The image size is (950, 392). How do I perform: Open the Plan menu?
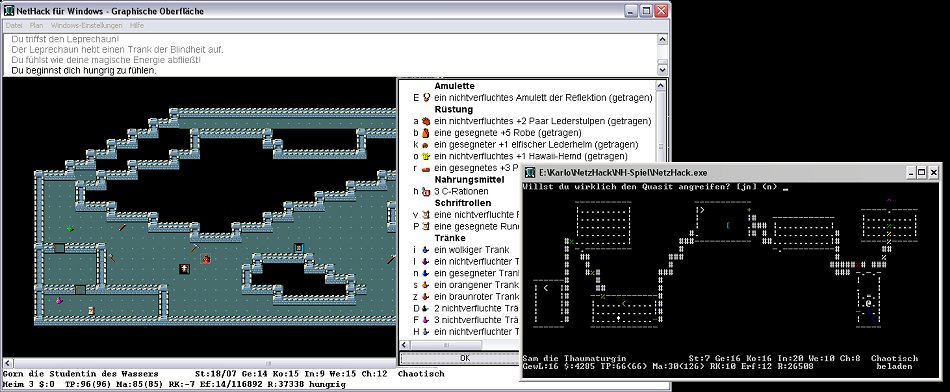(x=36, y=25)
